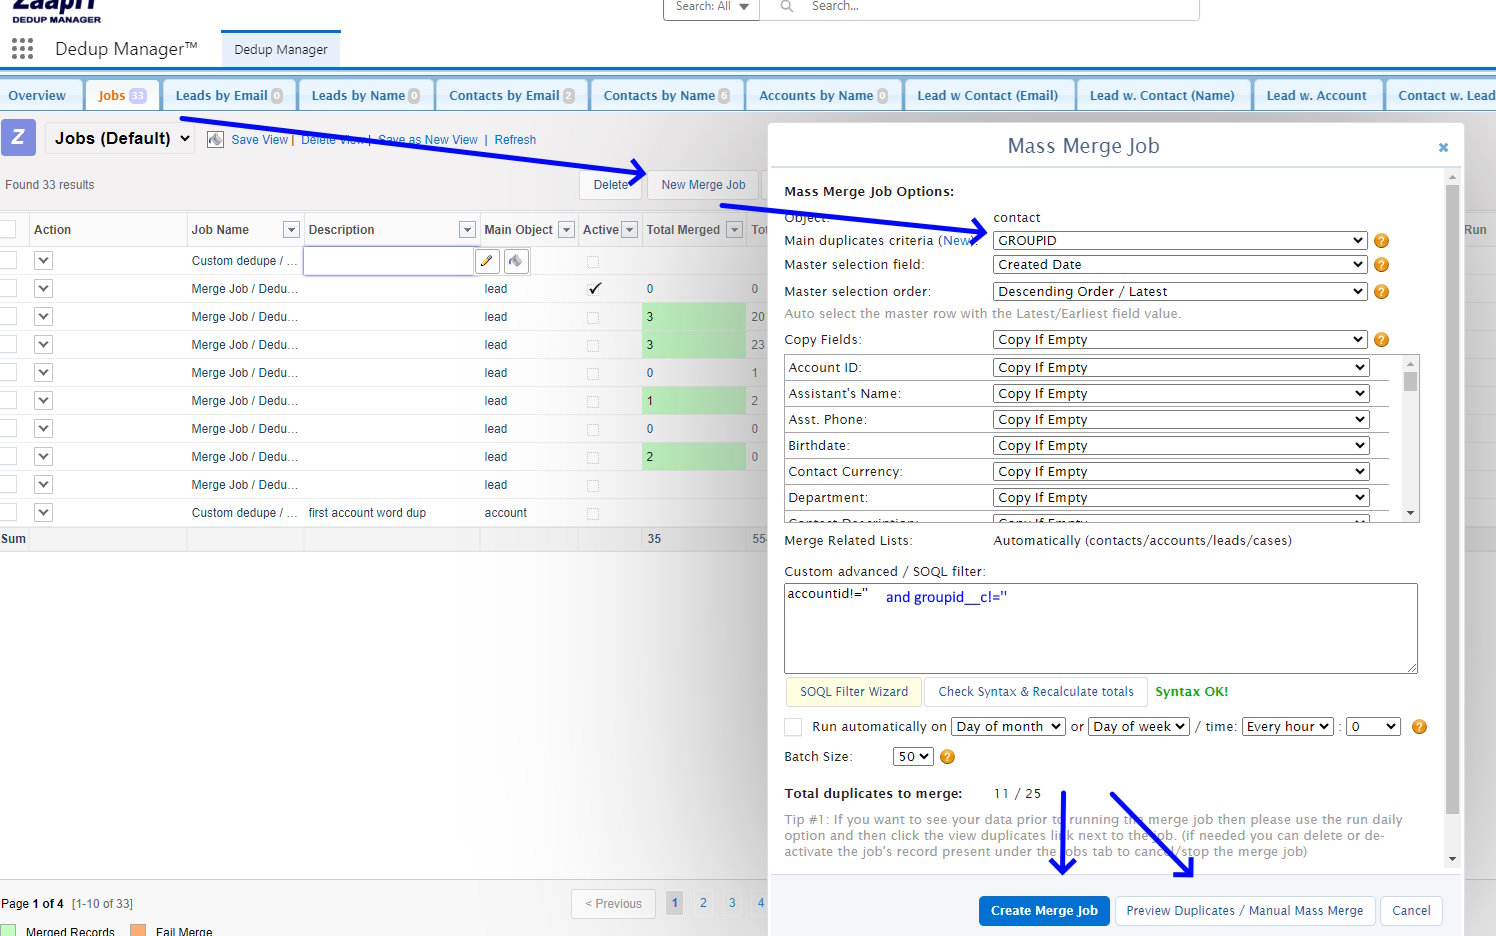Toggle the select-all rows header checkbox
This screenshot has width=1496, height=936.
[x=8, y=229]
